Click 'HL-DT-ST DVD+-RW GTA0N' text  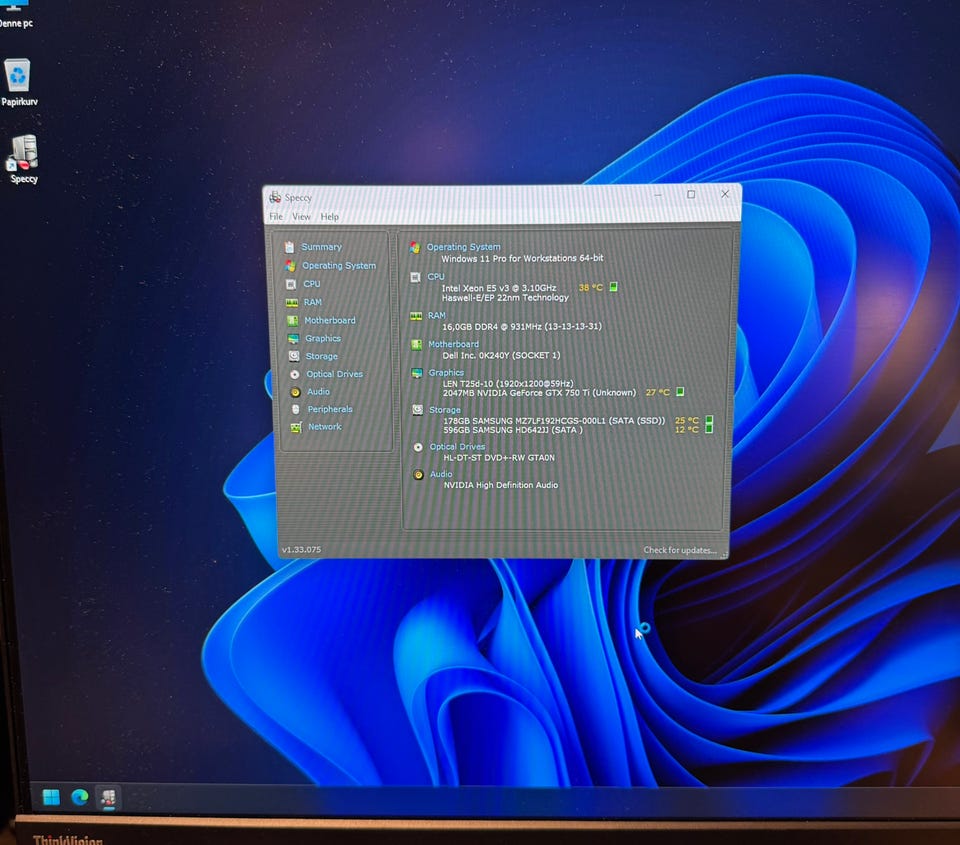coord(499,457)
